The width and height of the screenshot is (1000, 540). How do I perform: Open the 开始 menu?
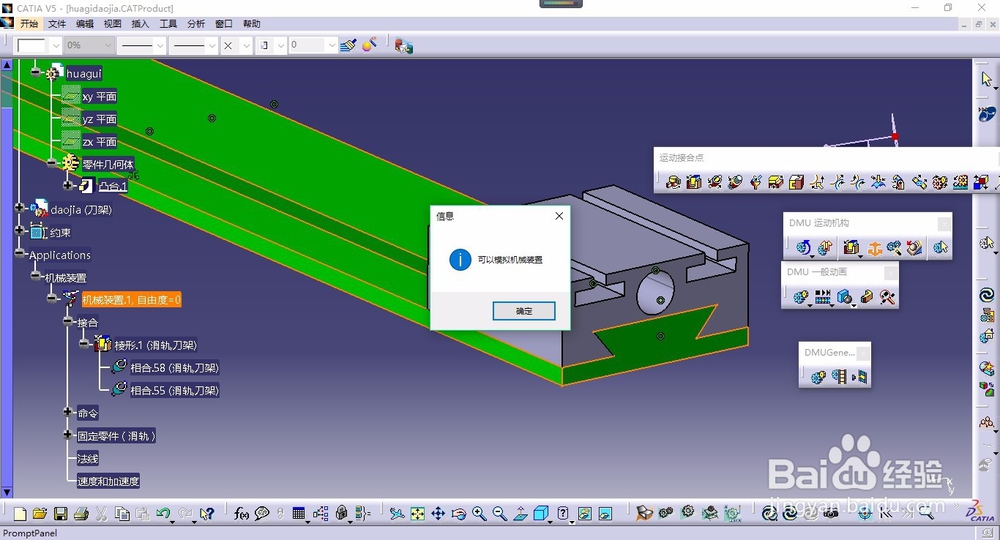tap(29, 24)
